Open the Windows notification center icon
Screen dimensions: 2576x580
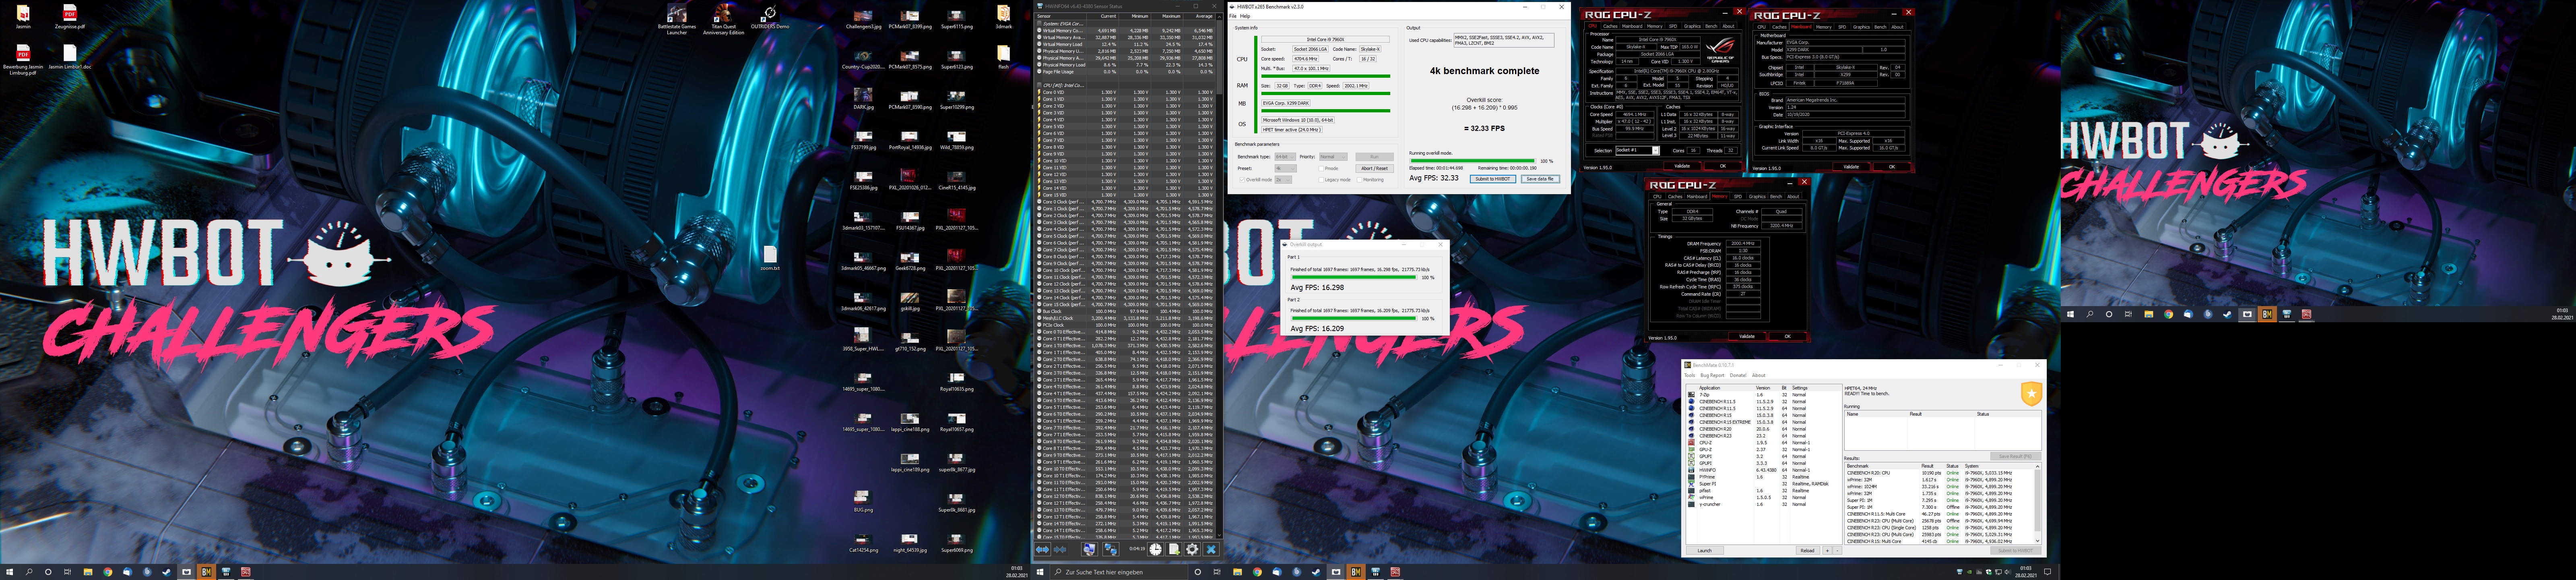click(x=2047, y=572)
